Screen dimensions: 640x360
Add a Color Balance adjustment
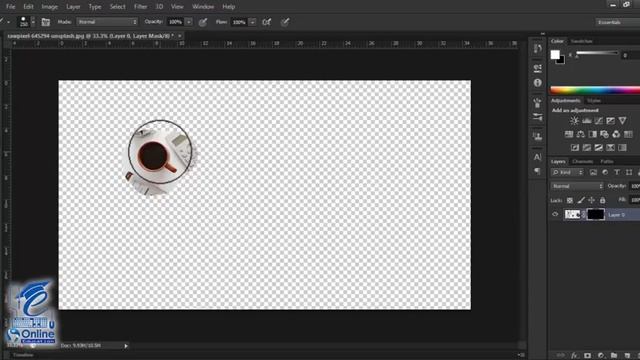tap(580, 134)
